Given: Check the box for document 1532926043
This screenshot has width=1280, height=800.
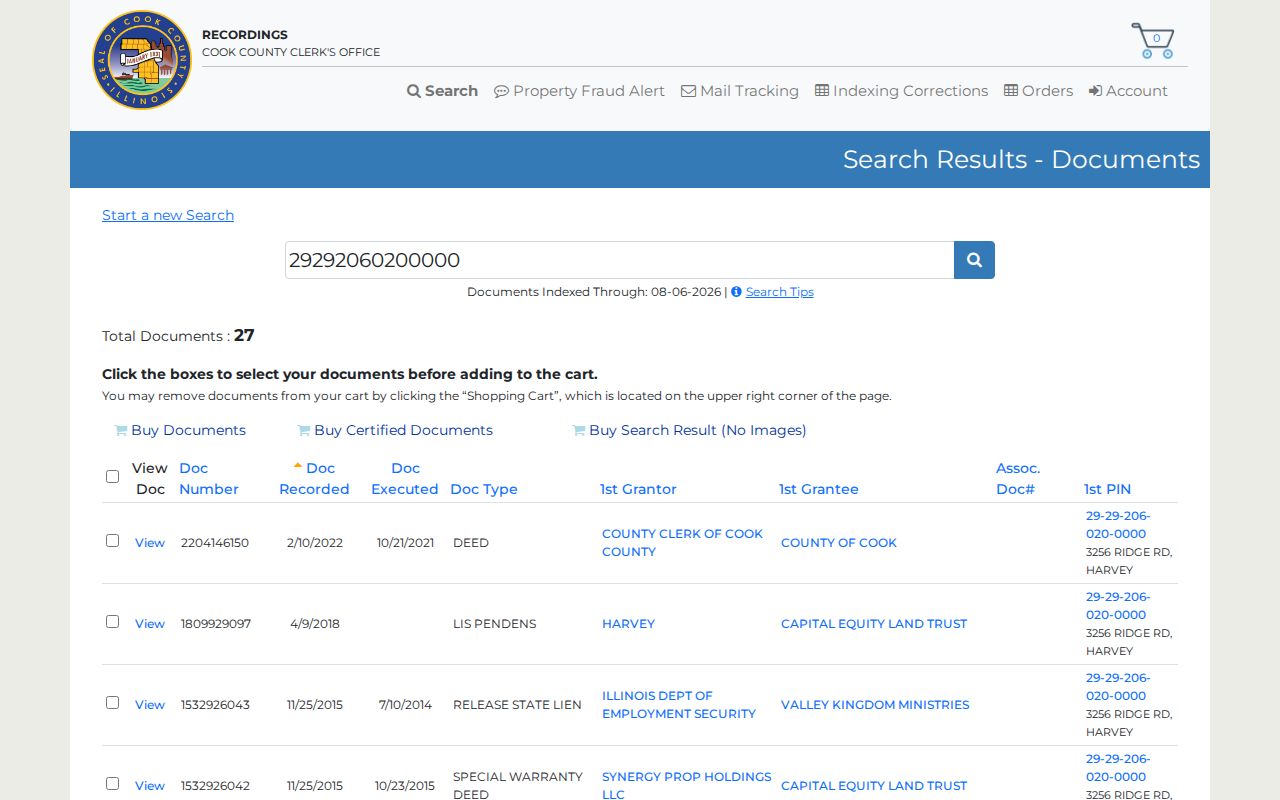Looking at the screenshot, I should pyautogui.click(x=112, y=702).
